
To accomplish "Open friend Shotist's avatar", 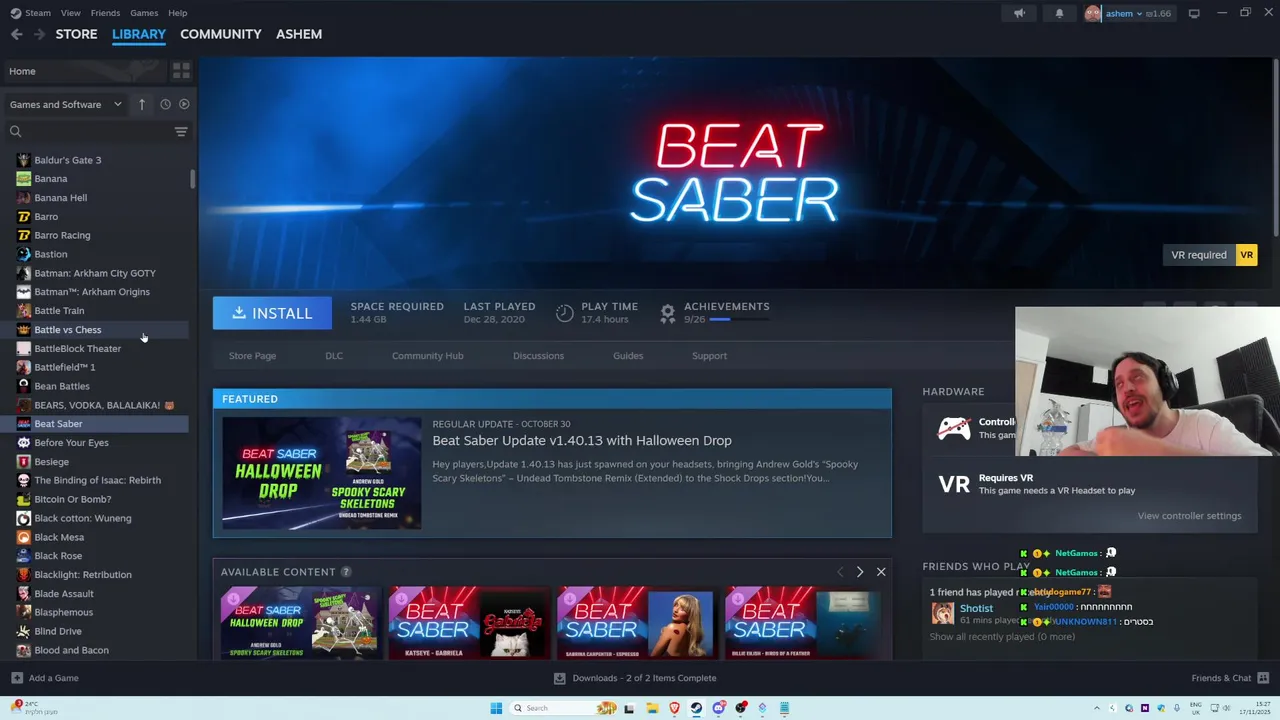I will 942,613.
